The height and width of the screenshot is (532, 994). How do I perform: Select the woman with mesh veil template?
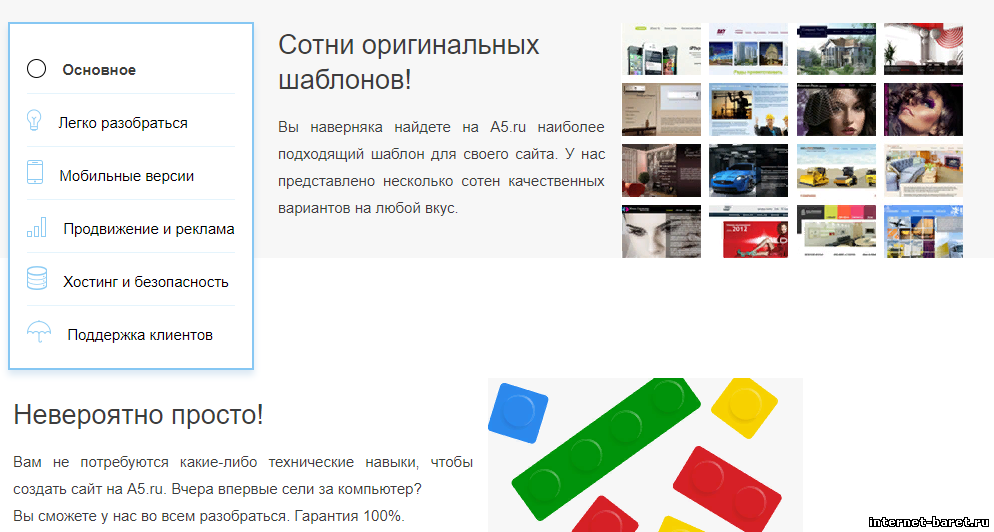pyautogui.click(x=836, y=109)
